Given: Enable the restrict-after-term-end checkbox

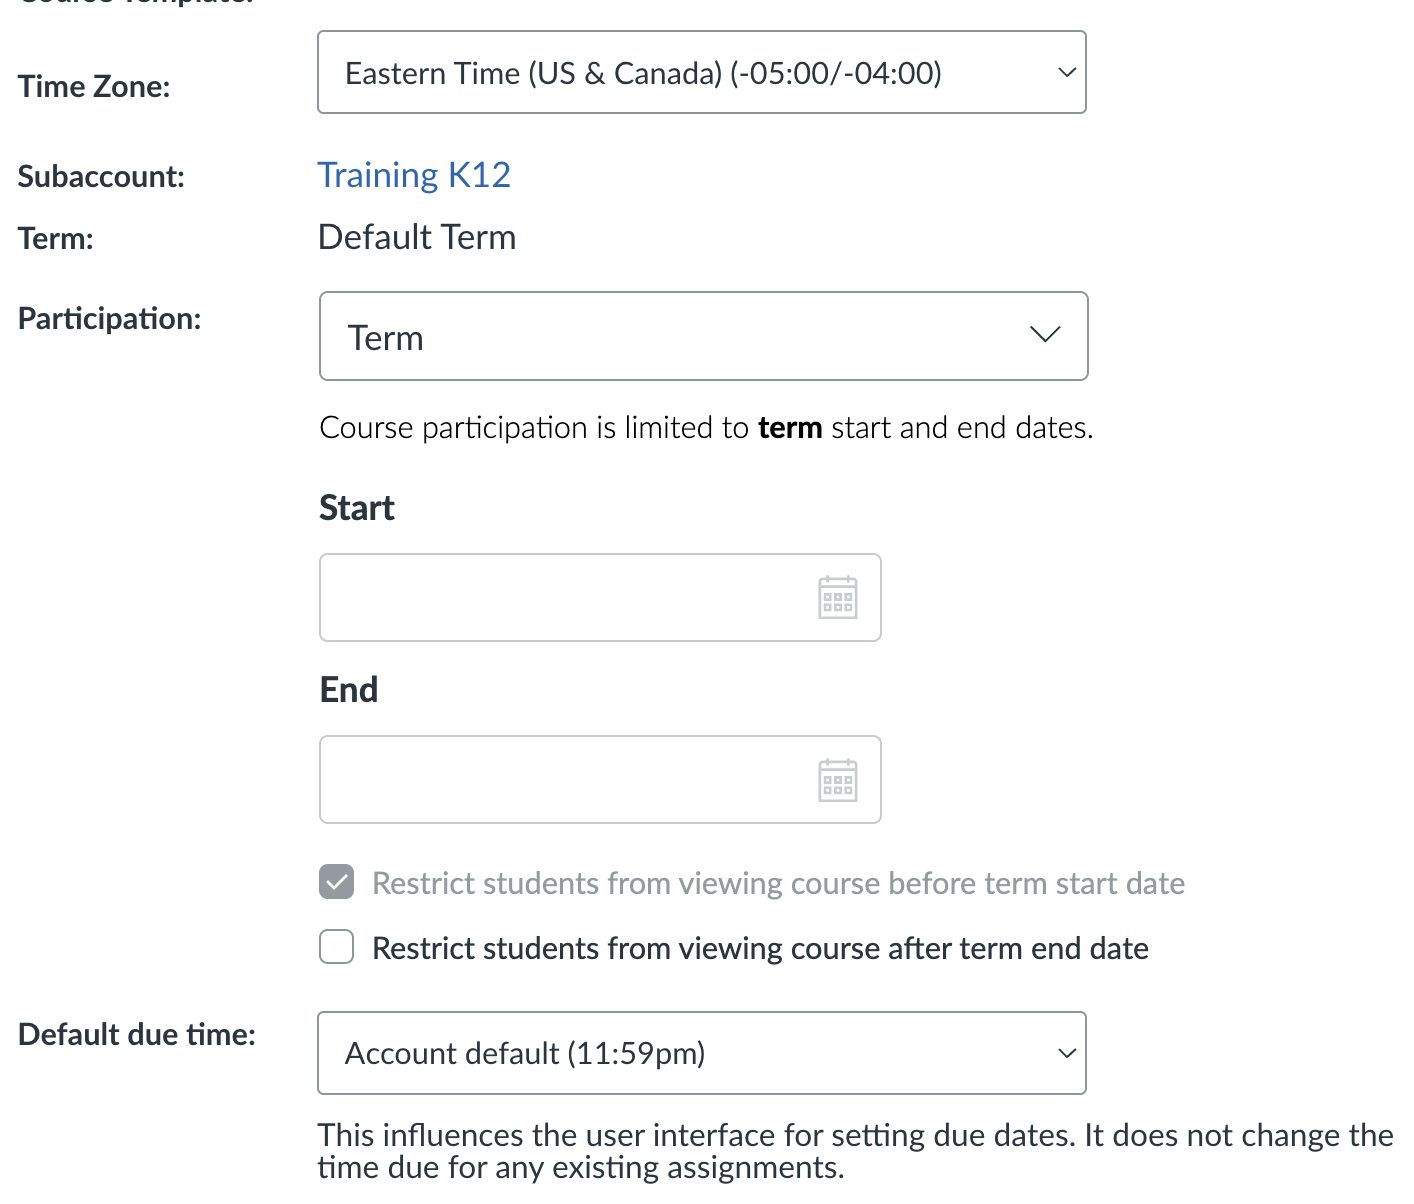Looking at the screenshot, I should [337, 947].
